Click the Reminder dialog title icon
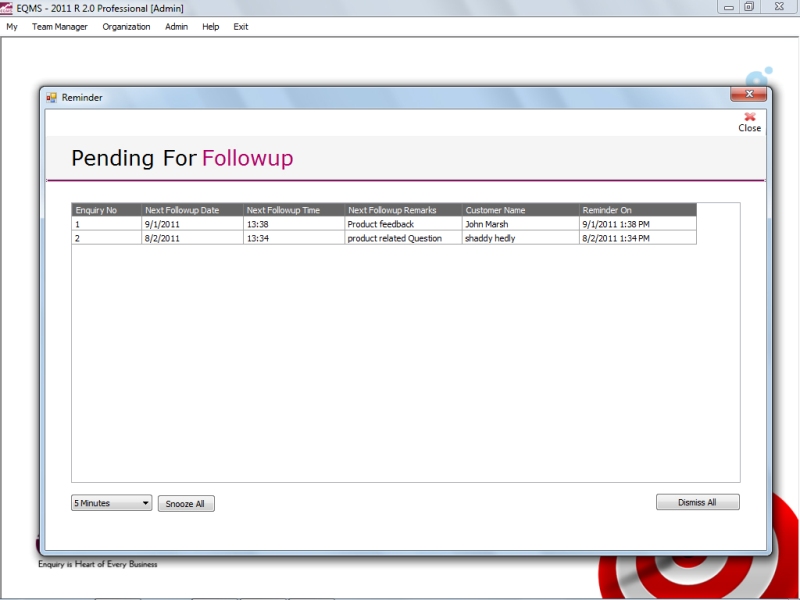 click(52, 97)
